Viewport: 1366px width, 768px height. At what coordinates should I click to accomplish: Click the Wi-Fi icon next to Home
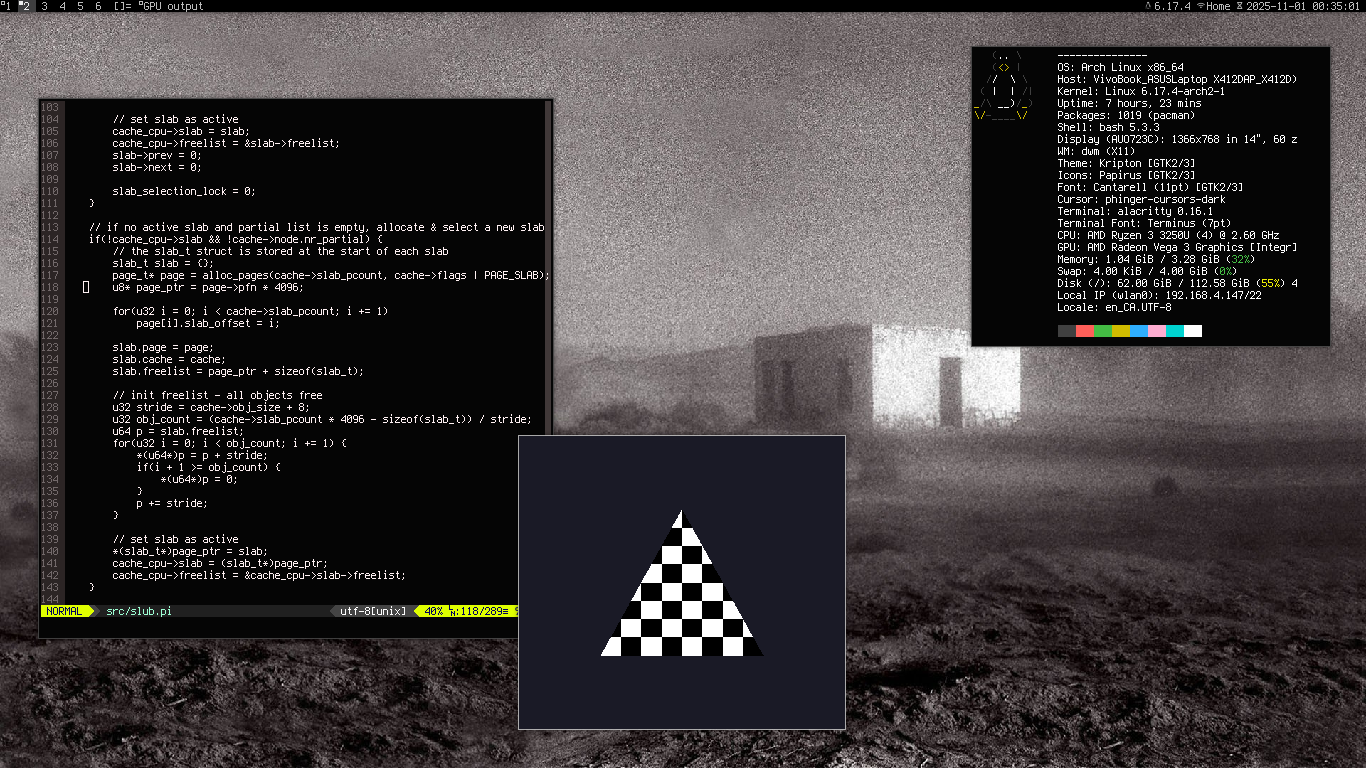tap(1200, 6)
